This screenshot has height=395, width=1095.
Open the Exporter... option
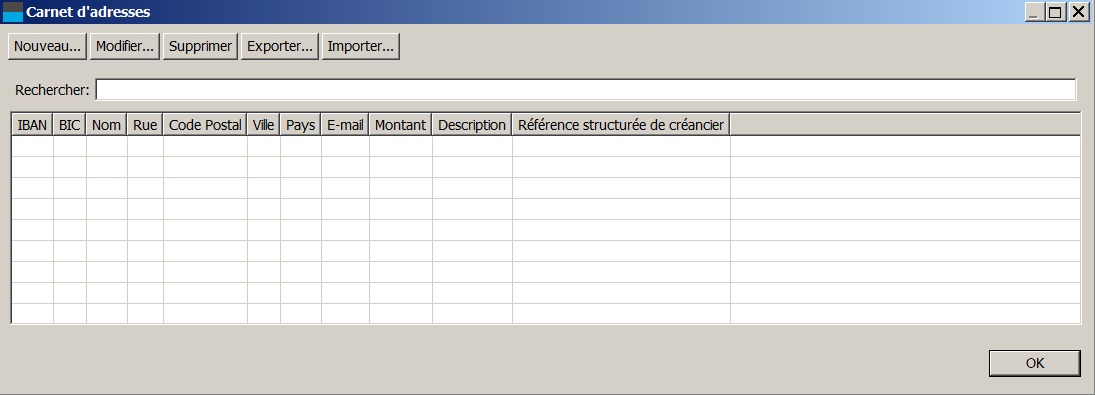pos(280,47)
